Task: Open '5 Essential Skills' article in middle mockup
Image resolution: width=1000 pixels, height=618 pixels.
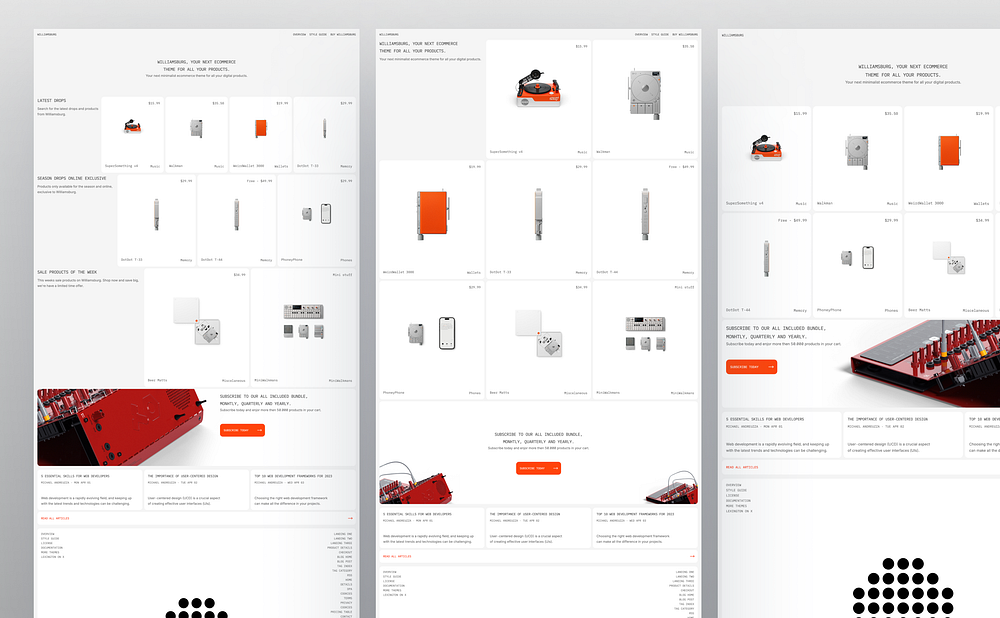Action: tap(432, 528)
